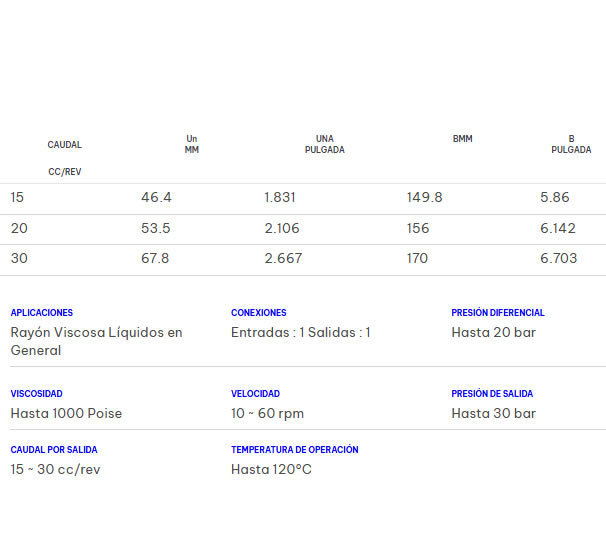Click the B PULGADA column header

[571, 144]
